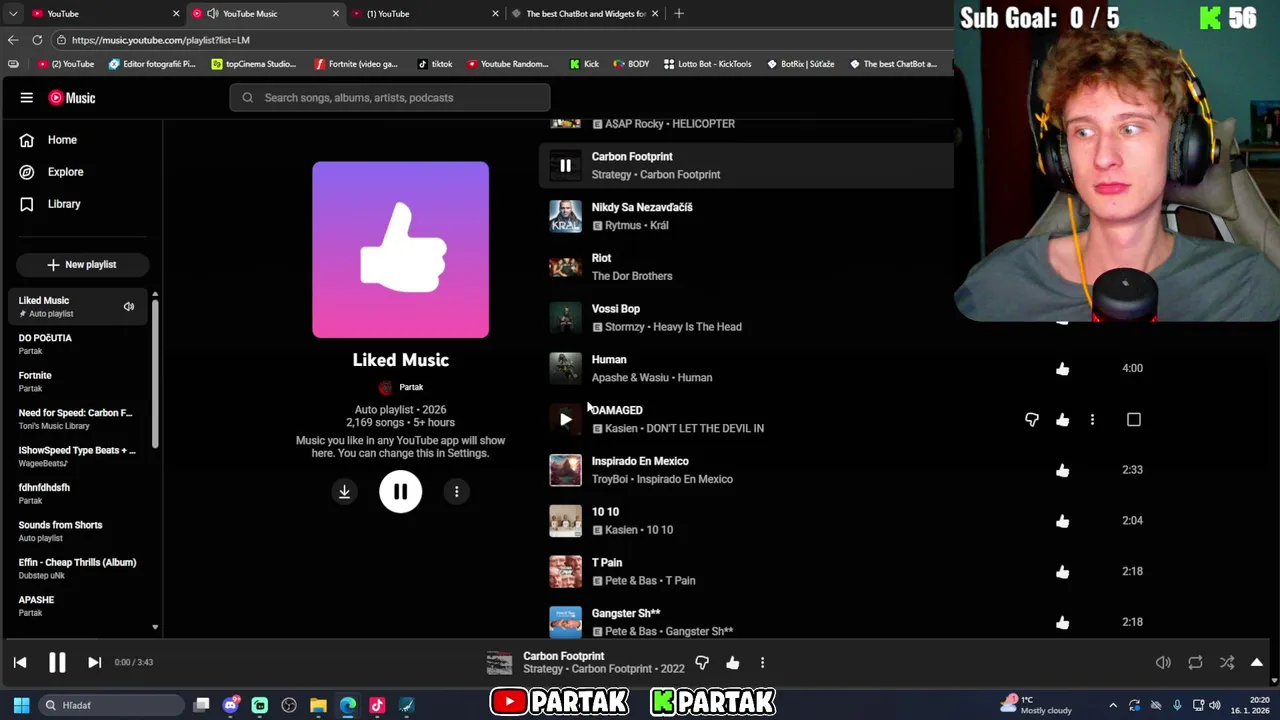
Task: Click the Inspirado En Mexico album thumbnail
Action: click(565, 470)
